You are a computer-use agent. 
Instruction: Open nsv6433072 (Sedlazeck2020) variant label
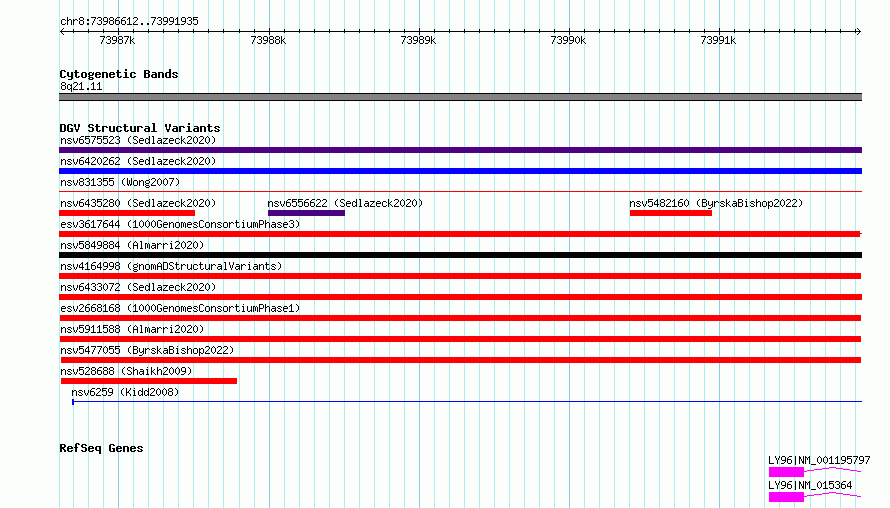(138, 287)
